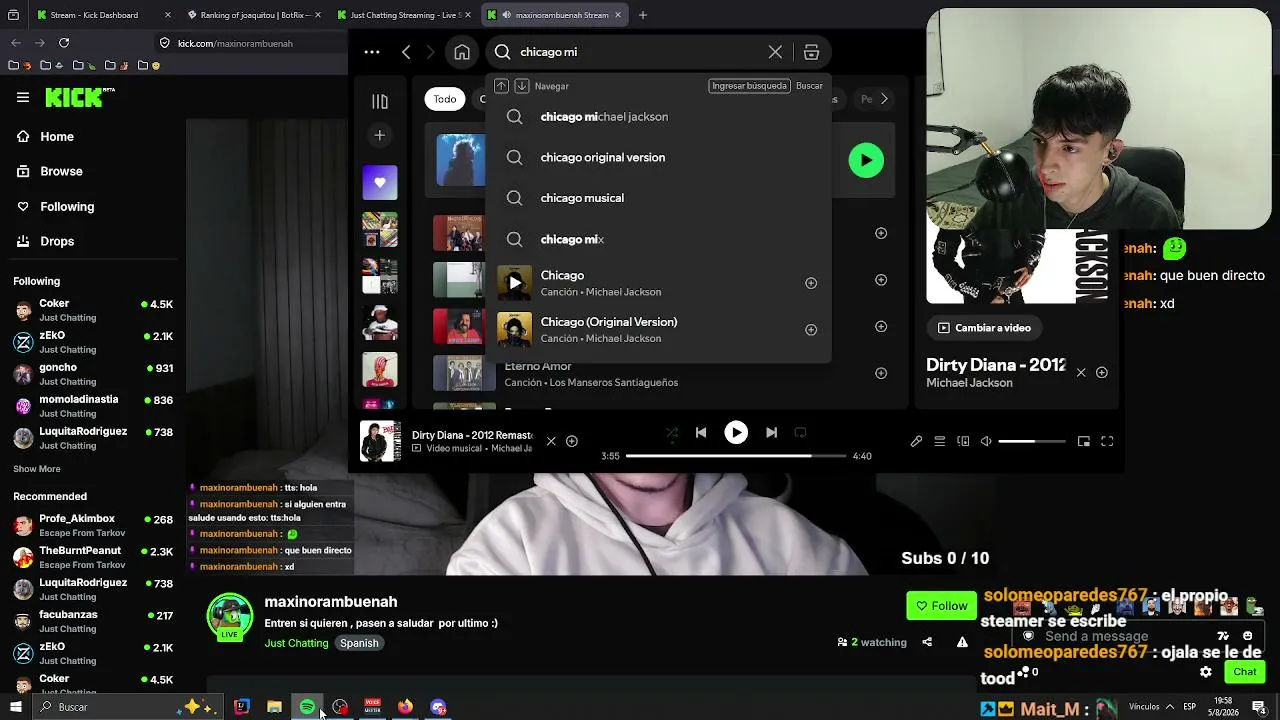Screen dimensions: 1280x720
Task: Show lyrics with the microphone icon
Action: click(x=916, y=441)
